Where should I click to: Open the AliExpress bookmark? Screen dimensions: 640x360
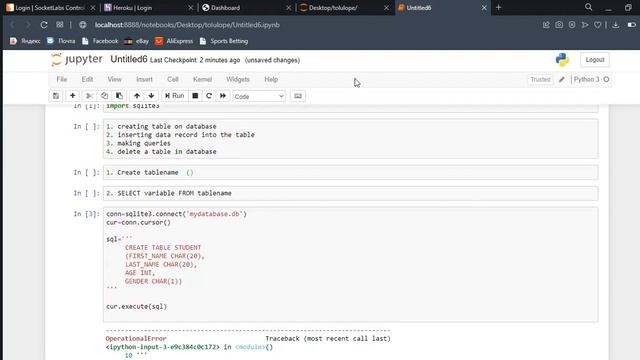(174, 41)
